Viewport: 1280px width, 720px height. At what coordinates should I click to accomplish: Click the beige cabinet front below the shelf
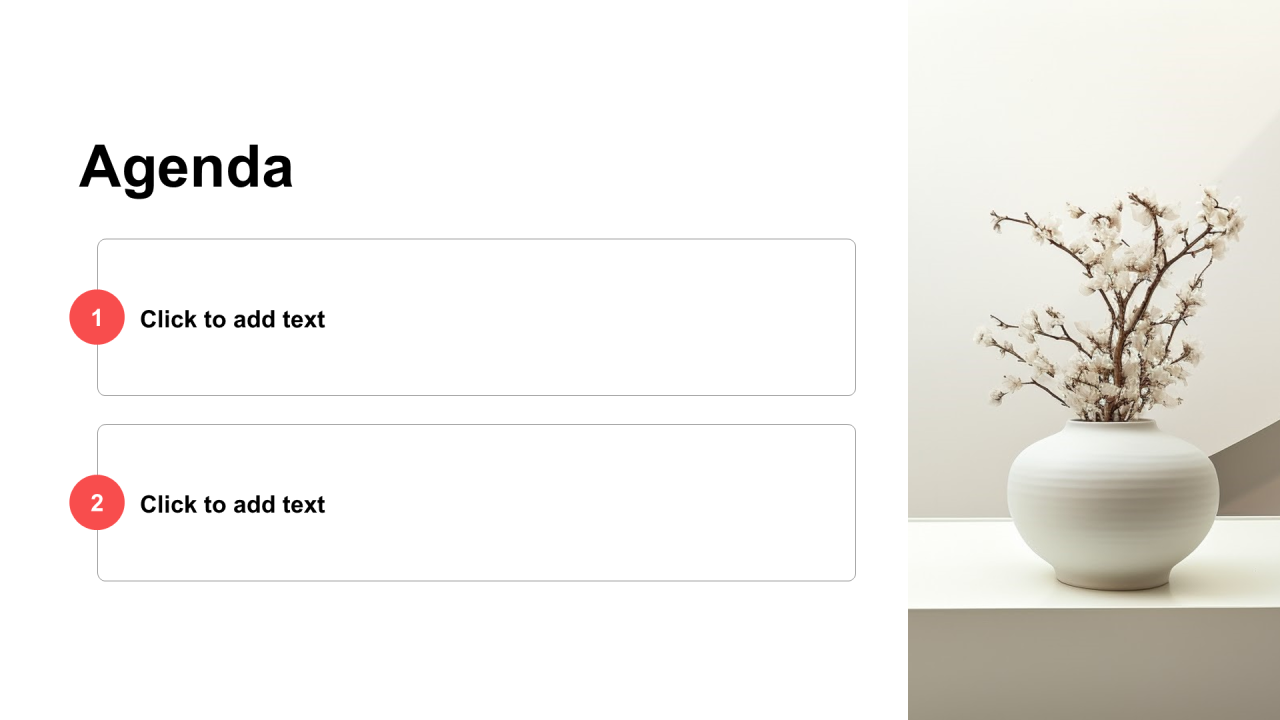click(x=1094, y=665)
